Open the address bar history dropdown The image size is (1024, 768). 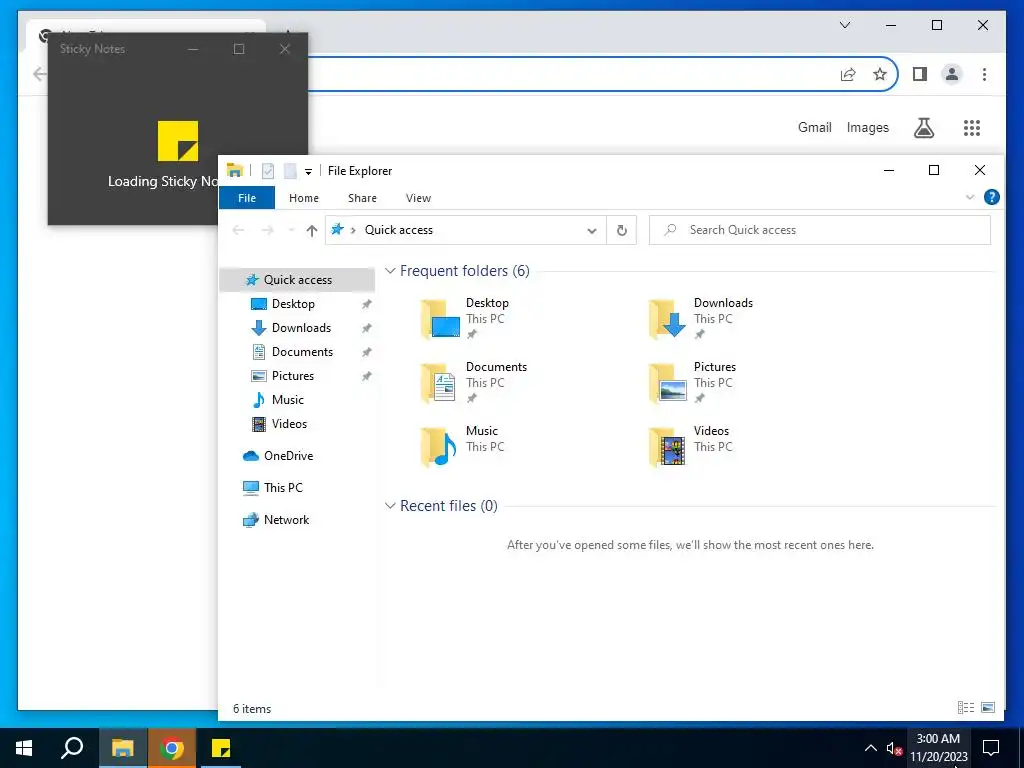click(x=592, y=231)
